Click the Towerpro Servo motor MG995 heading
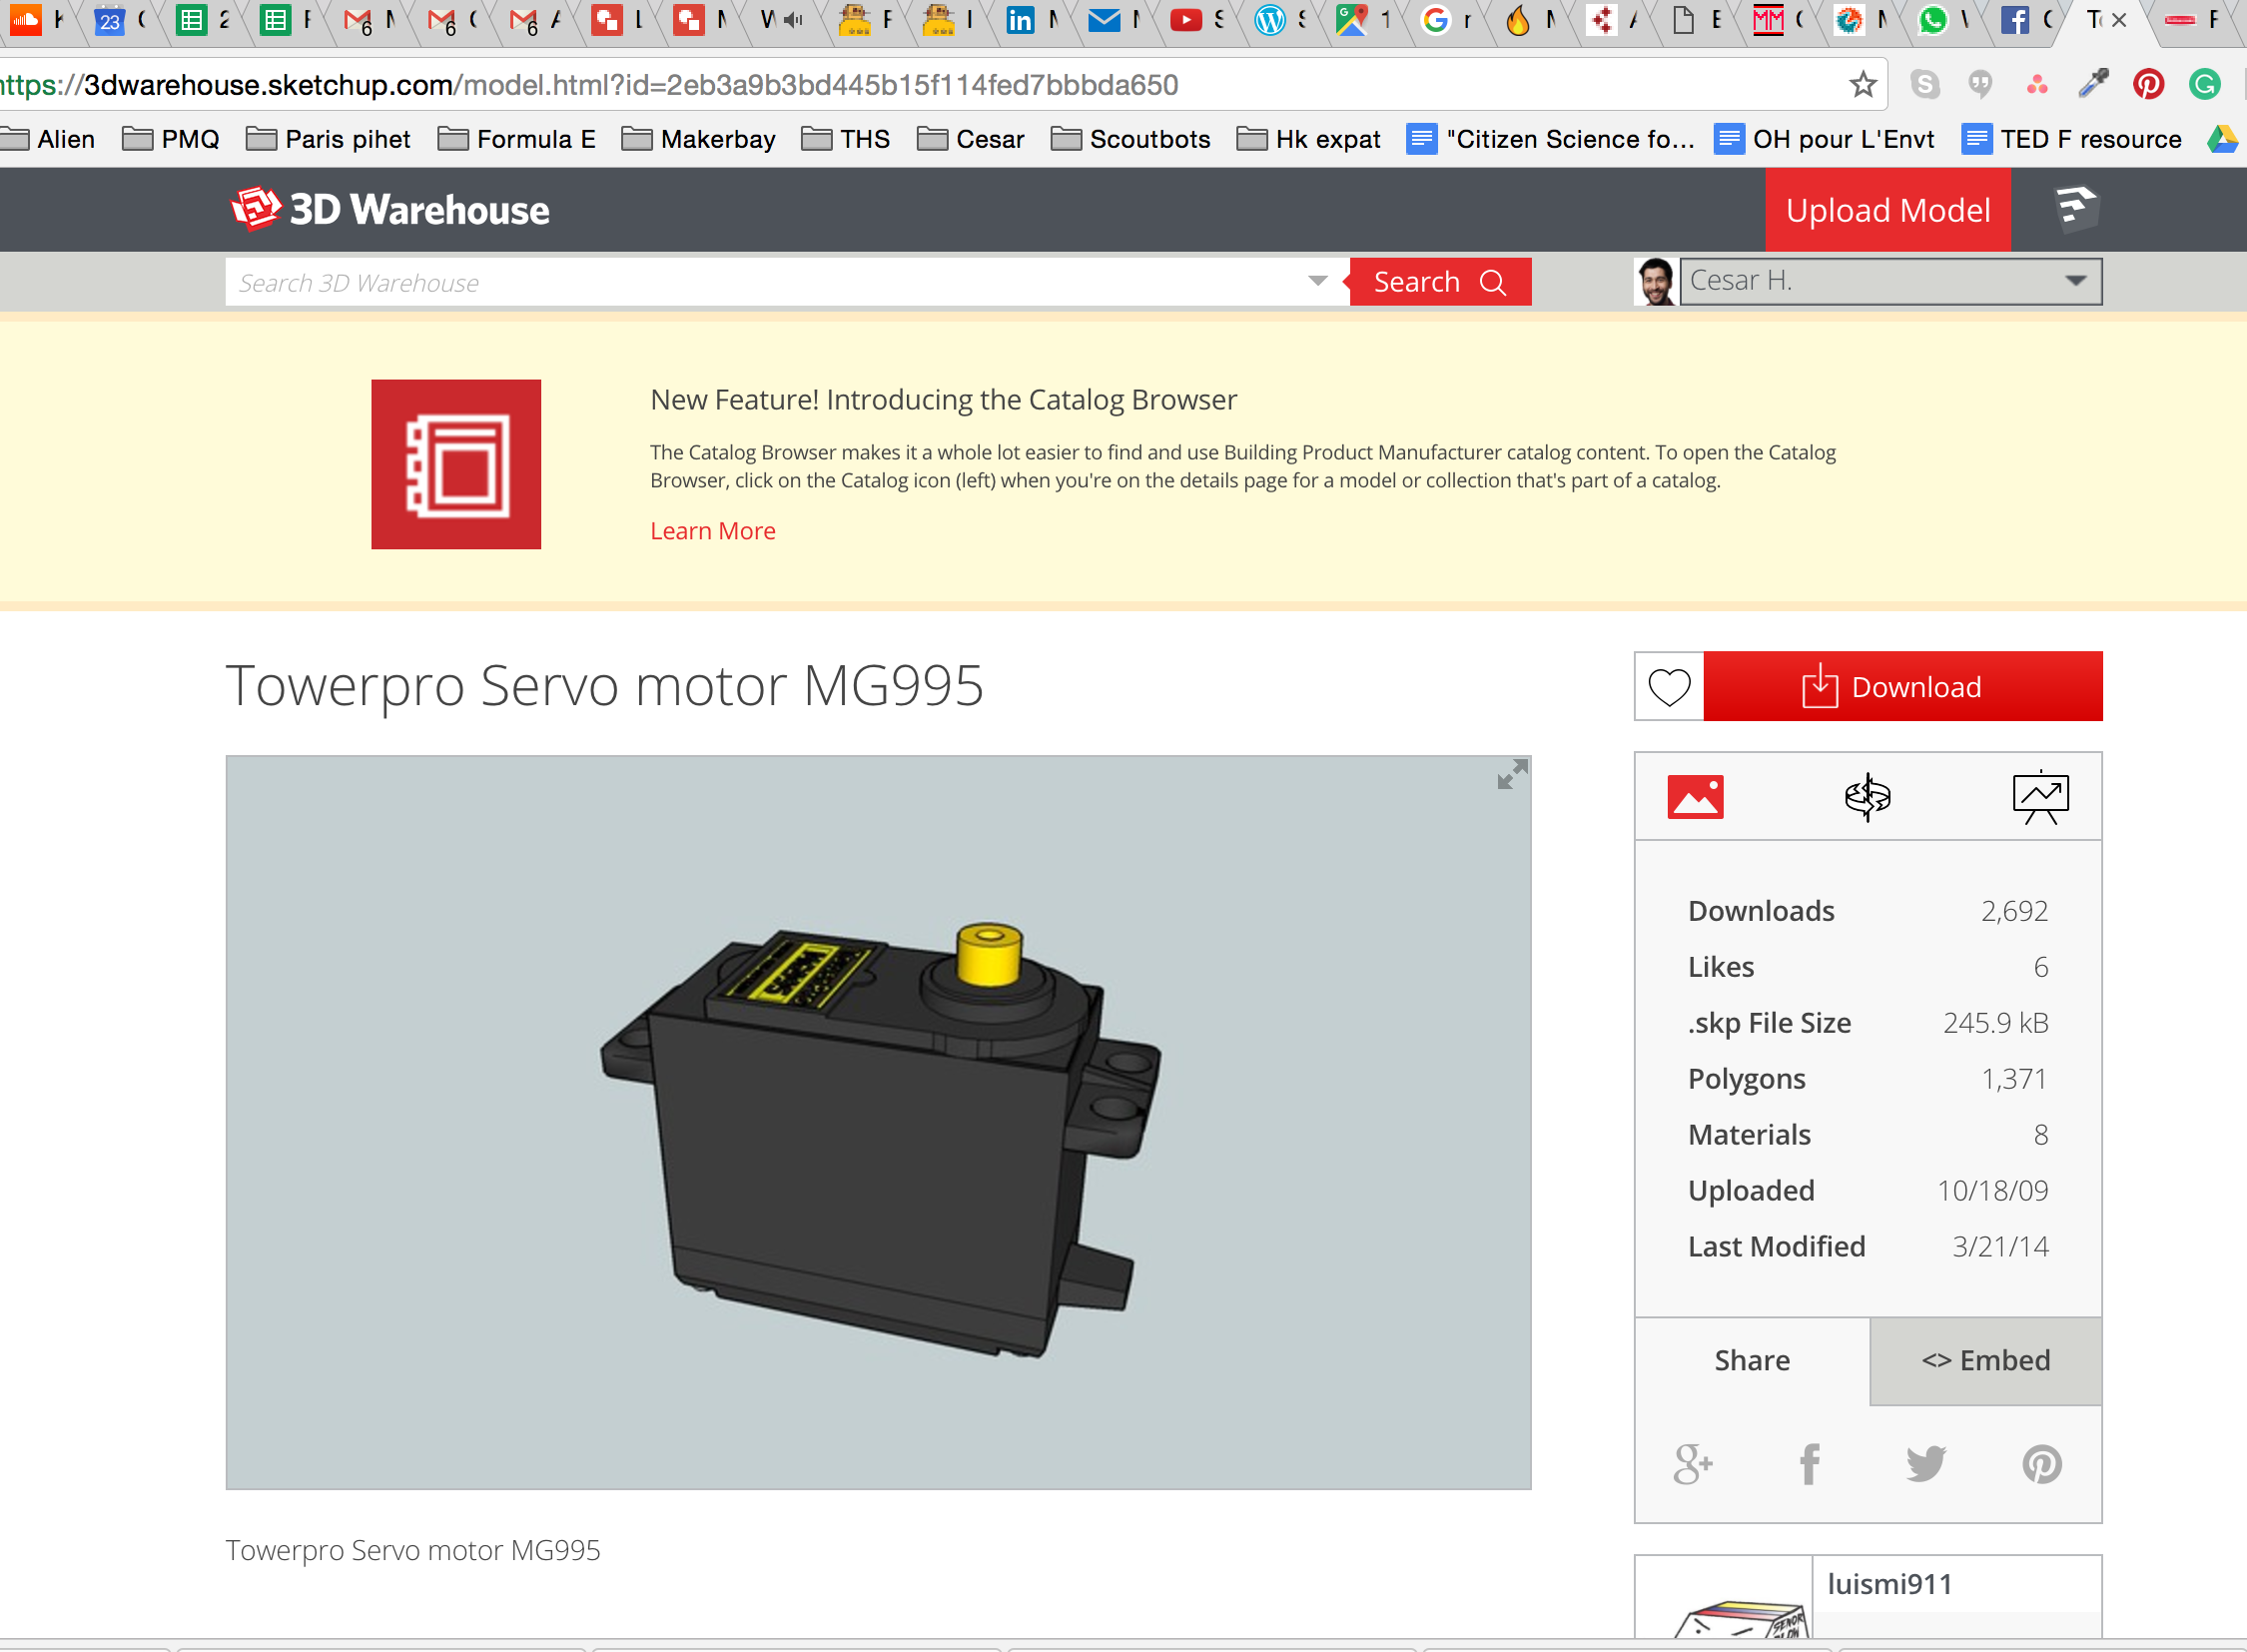This screenshot has width=2247, height=1652. coord(605,686)
